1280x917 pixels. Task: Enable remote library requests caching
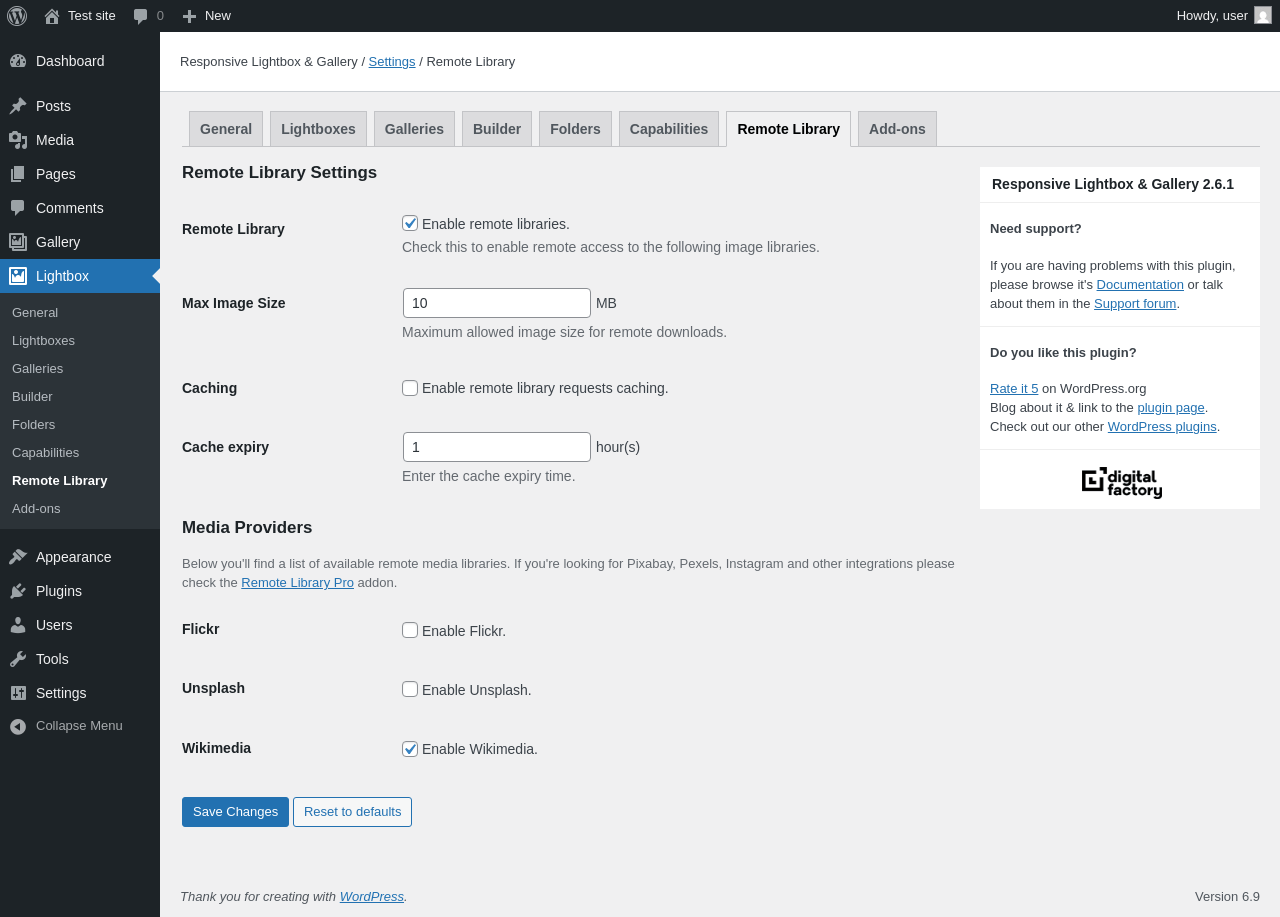tap(410, 388)
